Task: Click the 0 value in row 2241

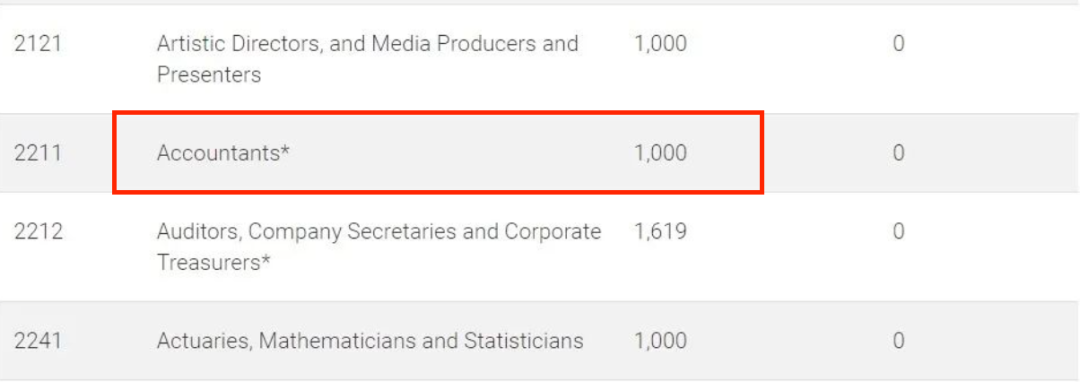Action: coord(898,341)
